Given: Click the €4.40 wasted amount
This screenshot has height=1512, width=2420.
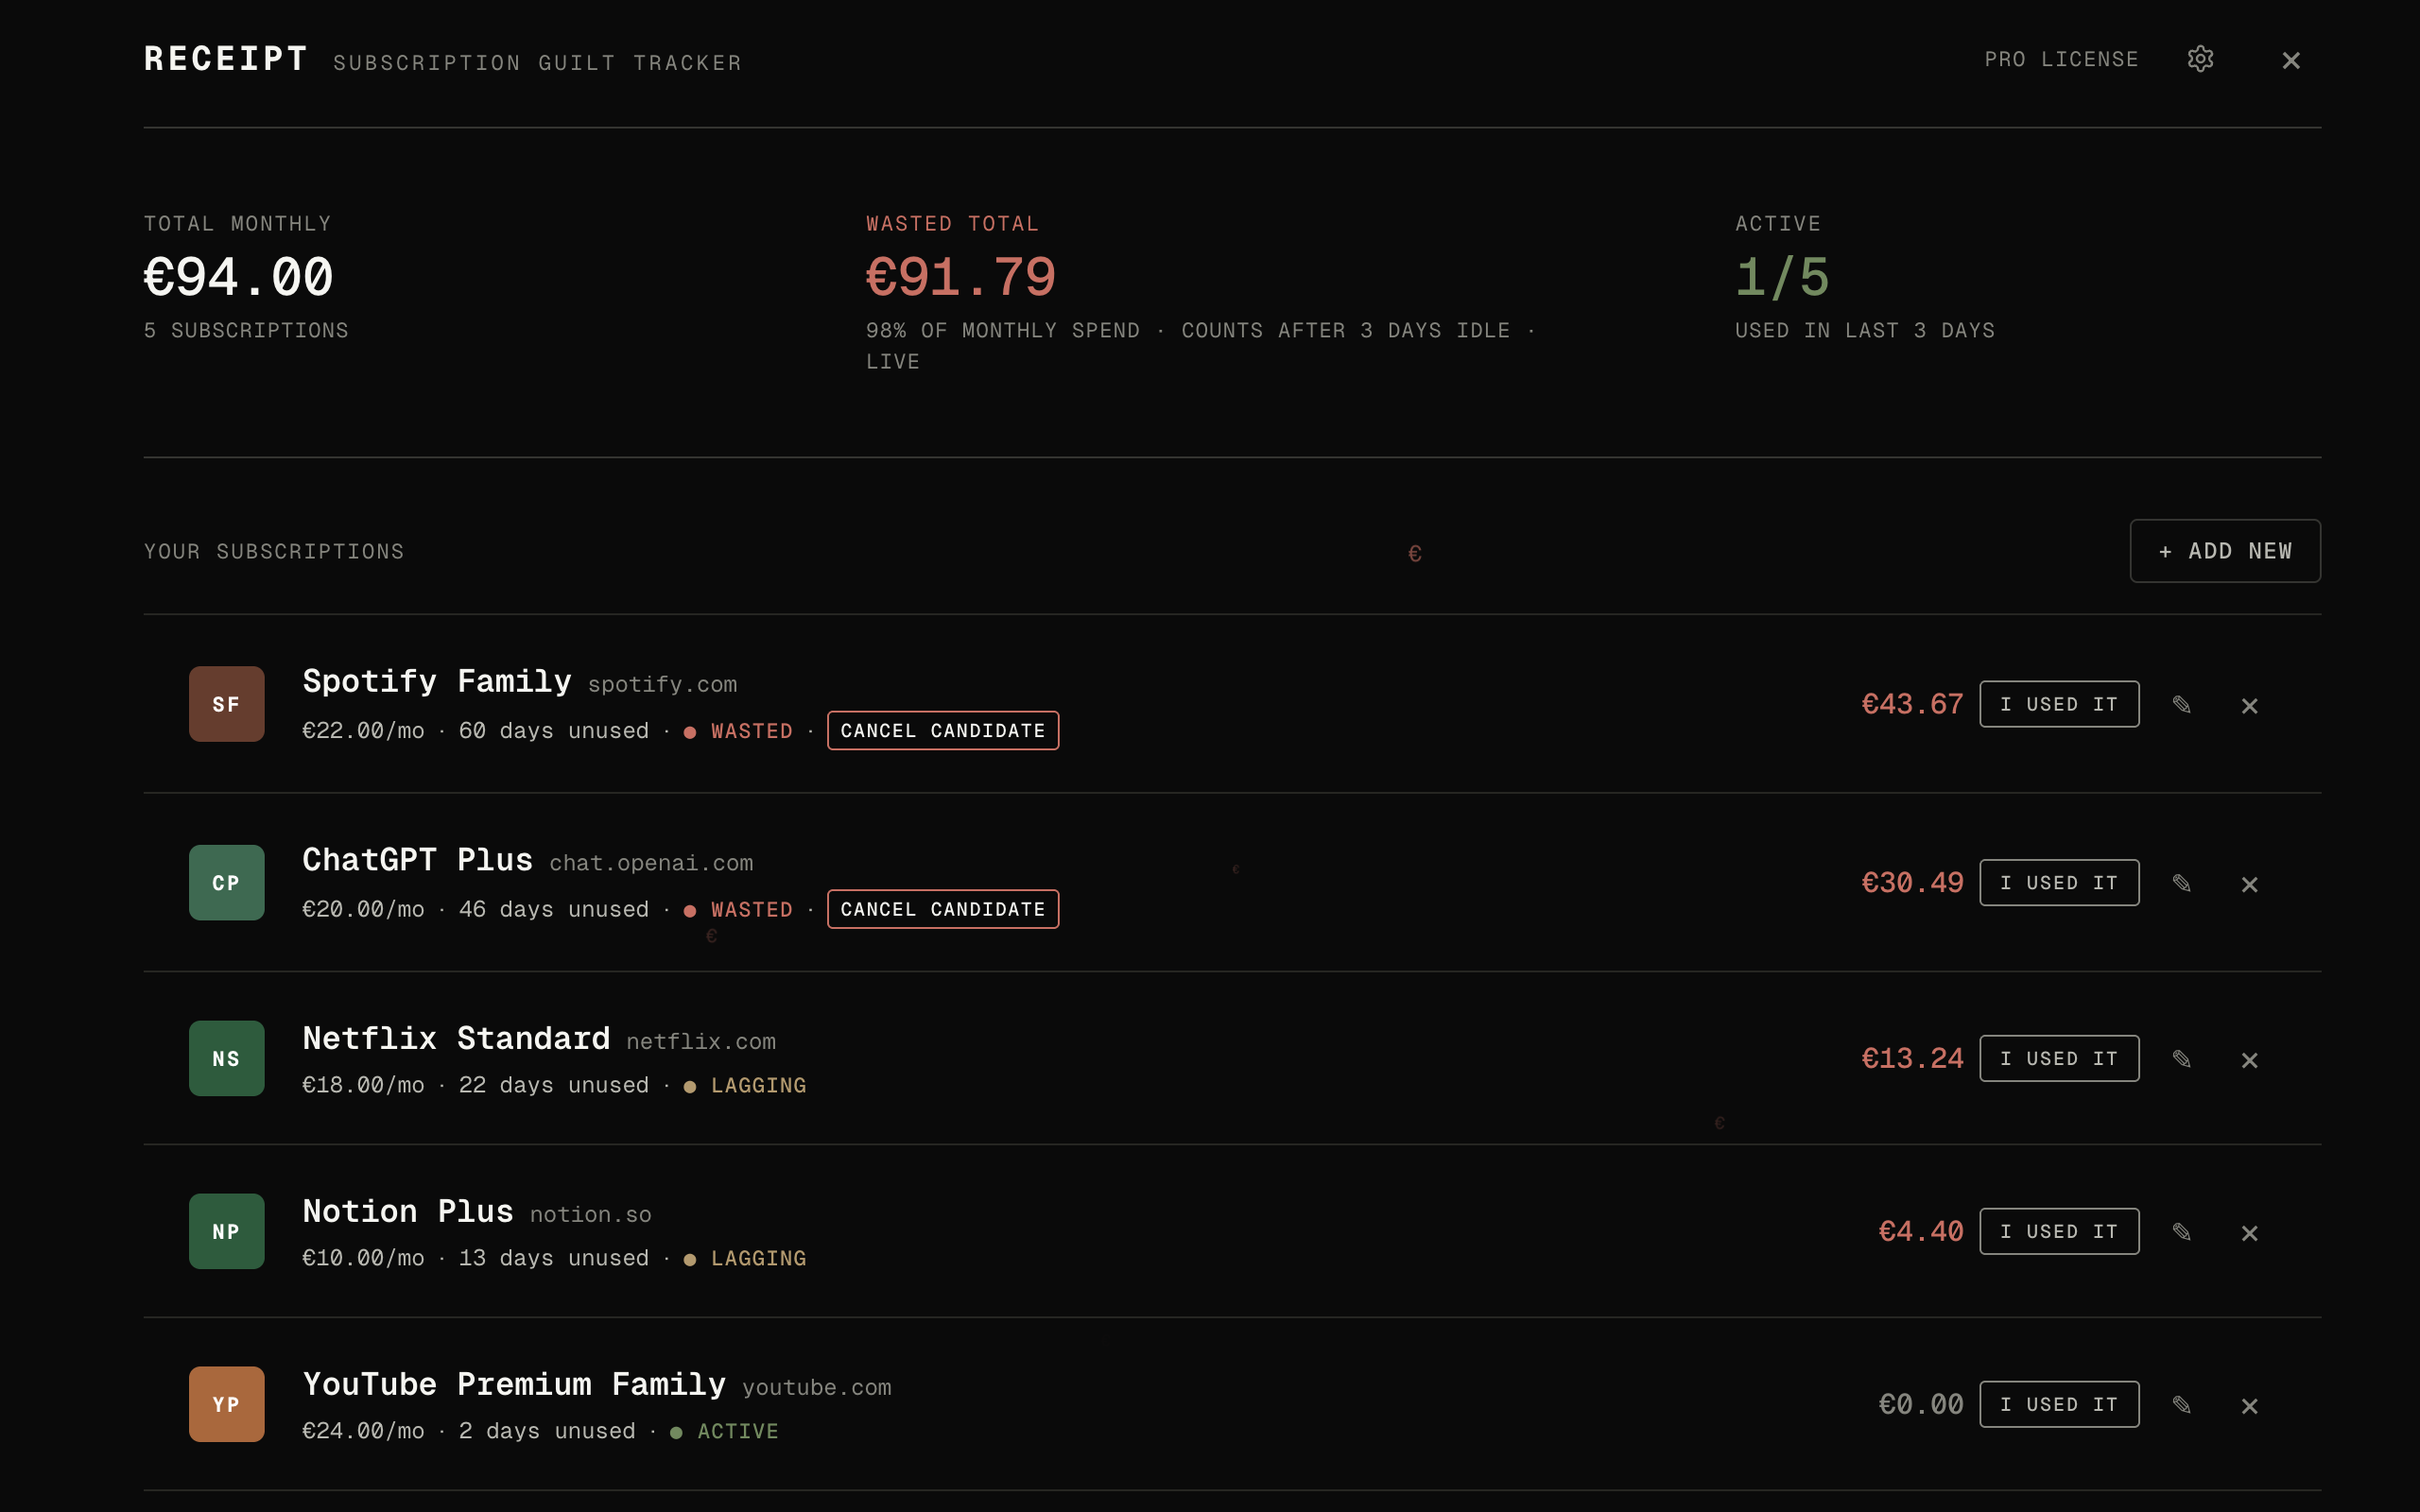Looking at the screenshot, I should point(1921,1231).
